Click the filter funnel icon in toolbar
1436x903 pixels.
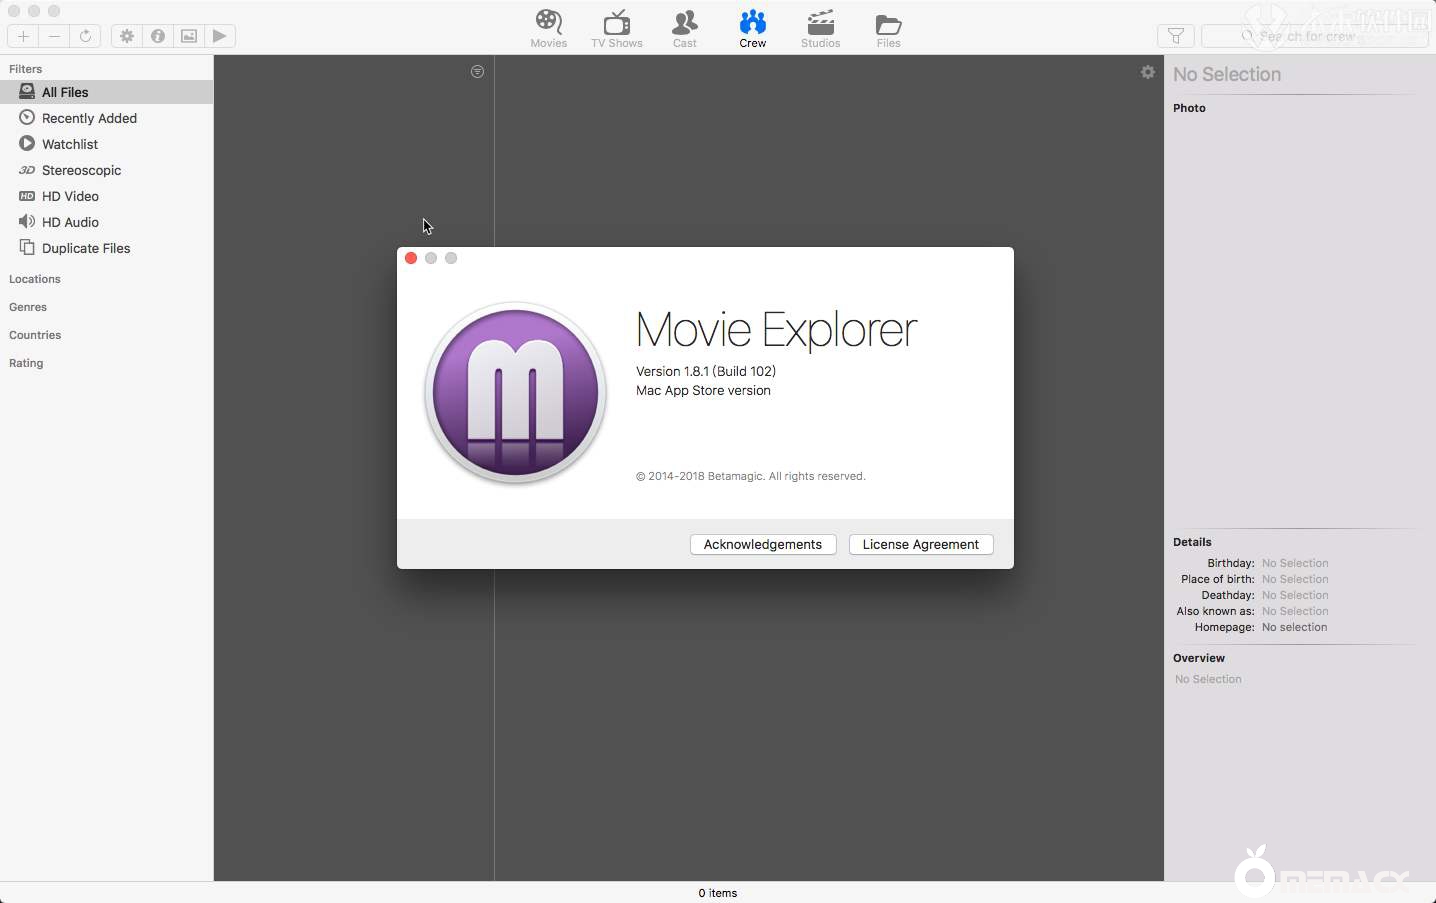1175,36
